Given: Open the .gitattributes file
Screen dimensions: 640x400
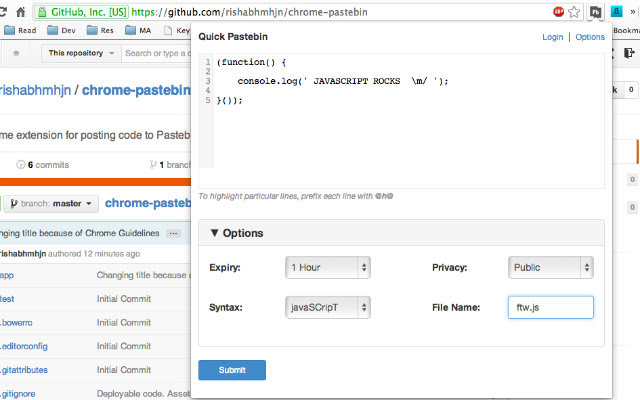Looking at the screenshot, I should coord(24,370).
